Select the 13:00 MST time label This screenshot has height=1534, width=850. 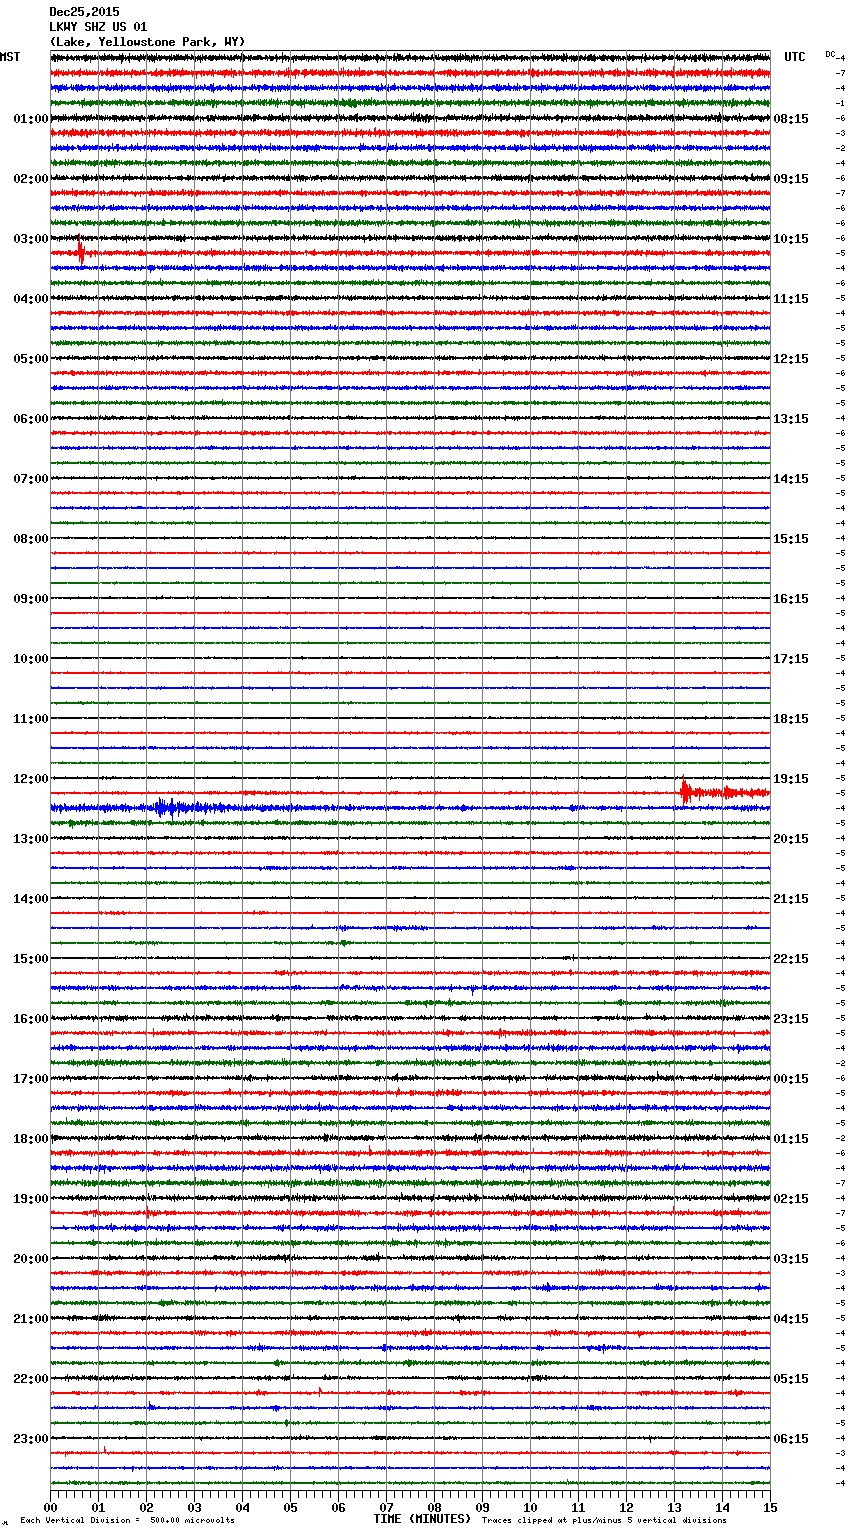tap(30, 839)
